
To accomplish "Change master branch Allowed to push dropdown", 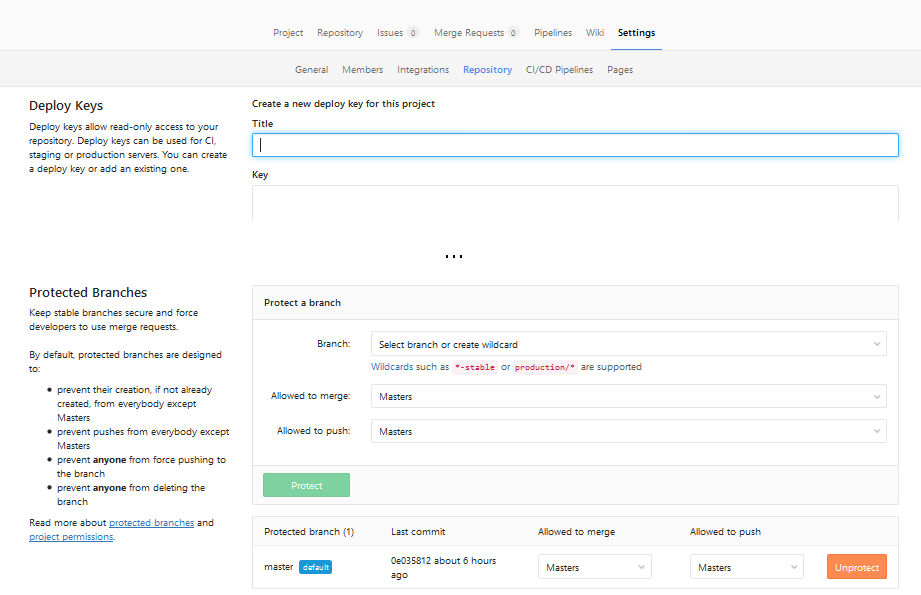I will point(747,567).
